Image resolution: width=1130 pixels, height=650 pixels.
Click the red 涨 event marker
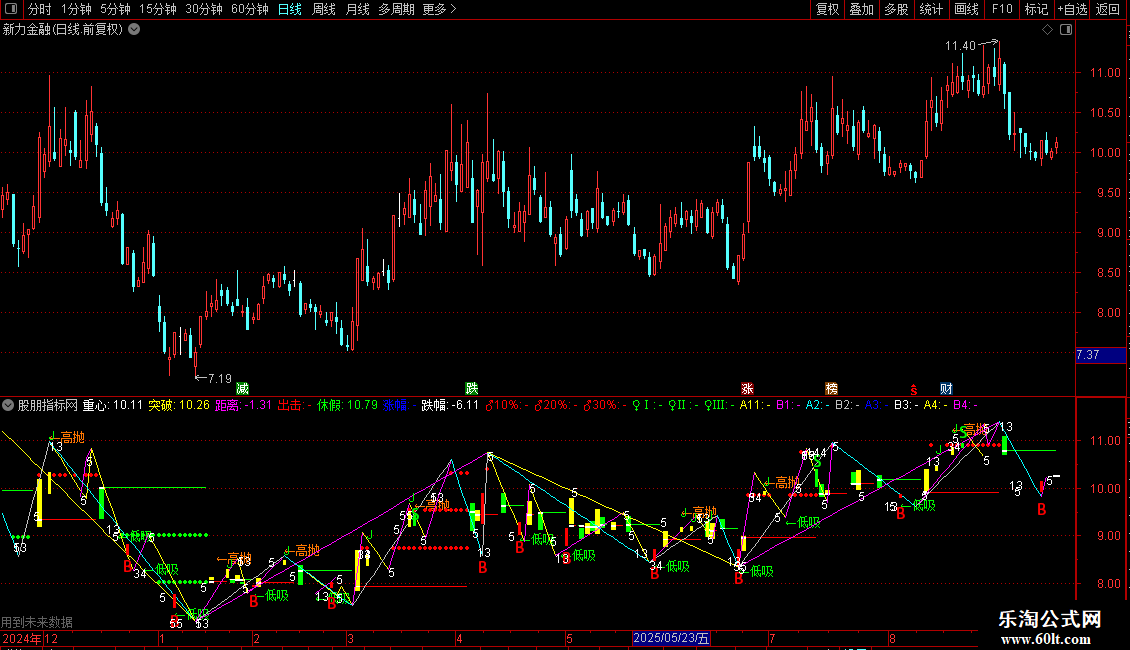pyautogui.click(x=747, y=388)
